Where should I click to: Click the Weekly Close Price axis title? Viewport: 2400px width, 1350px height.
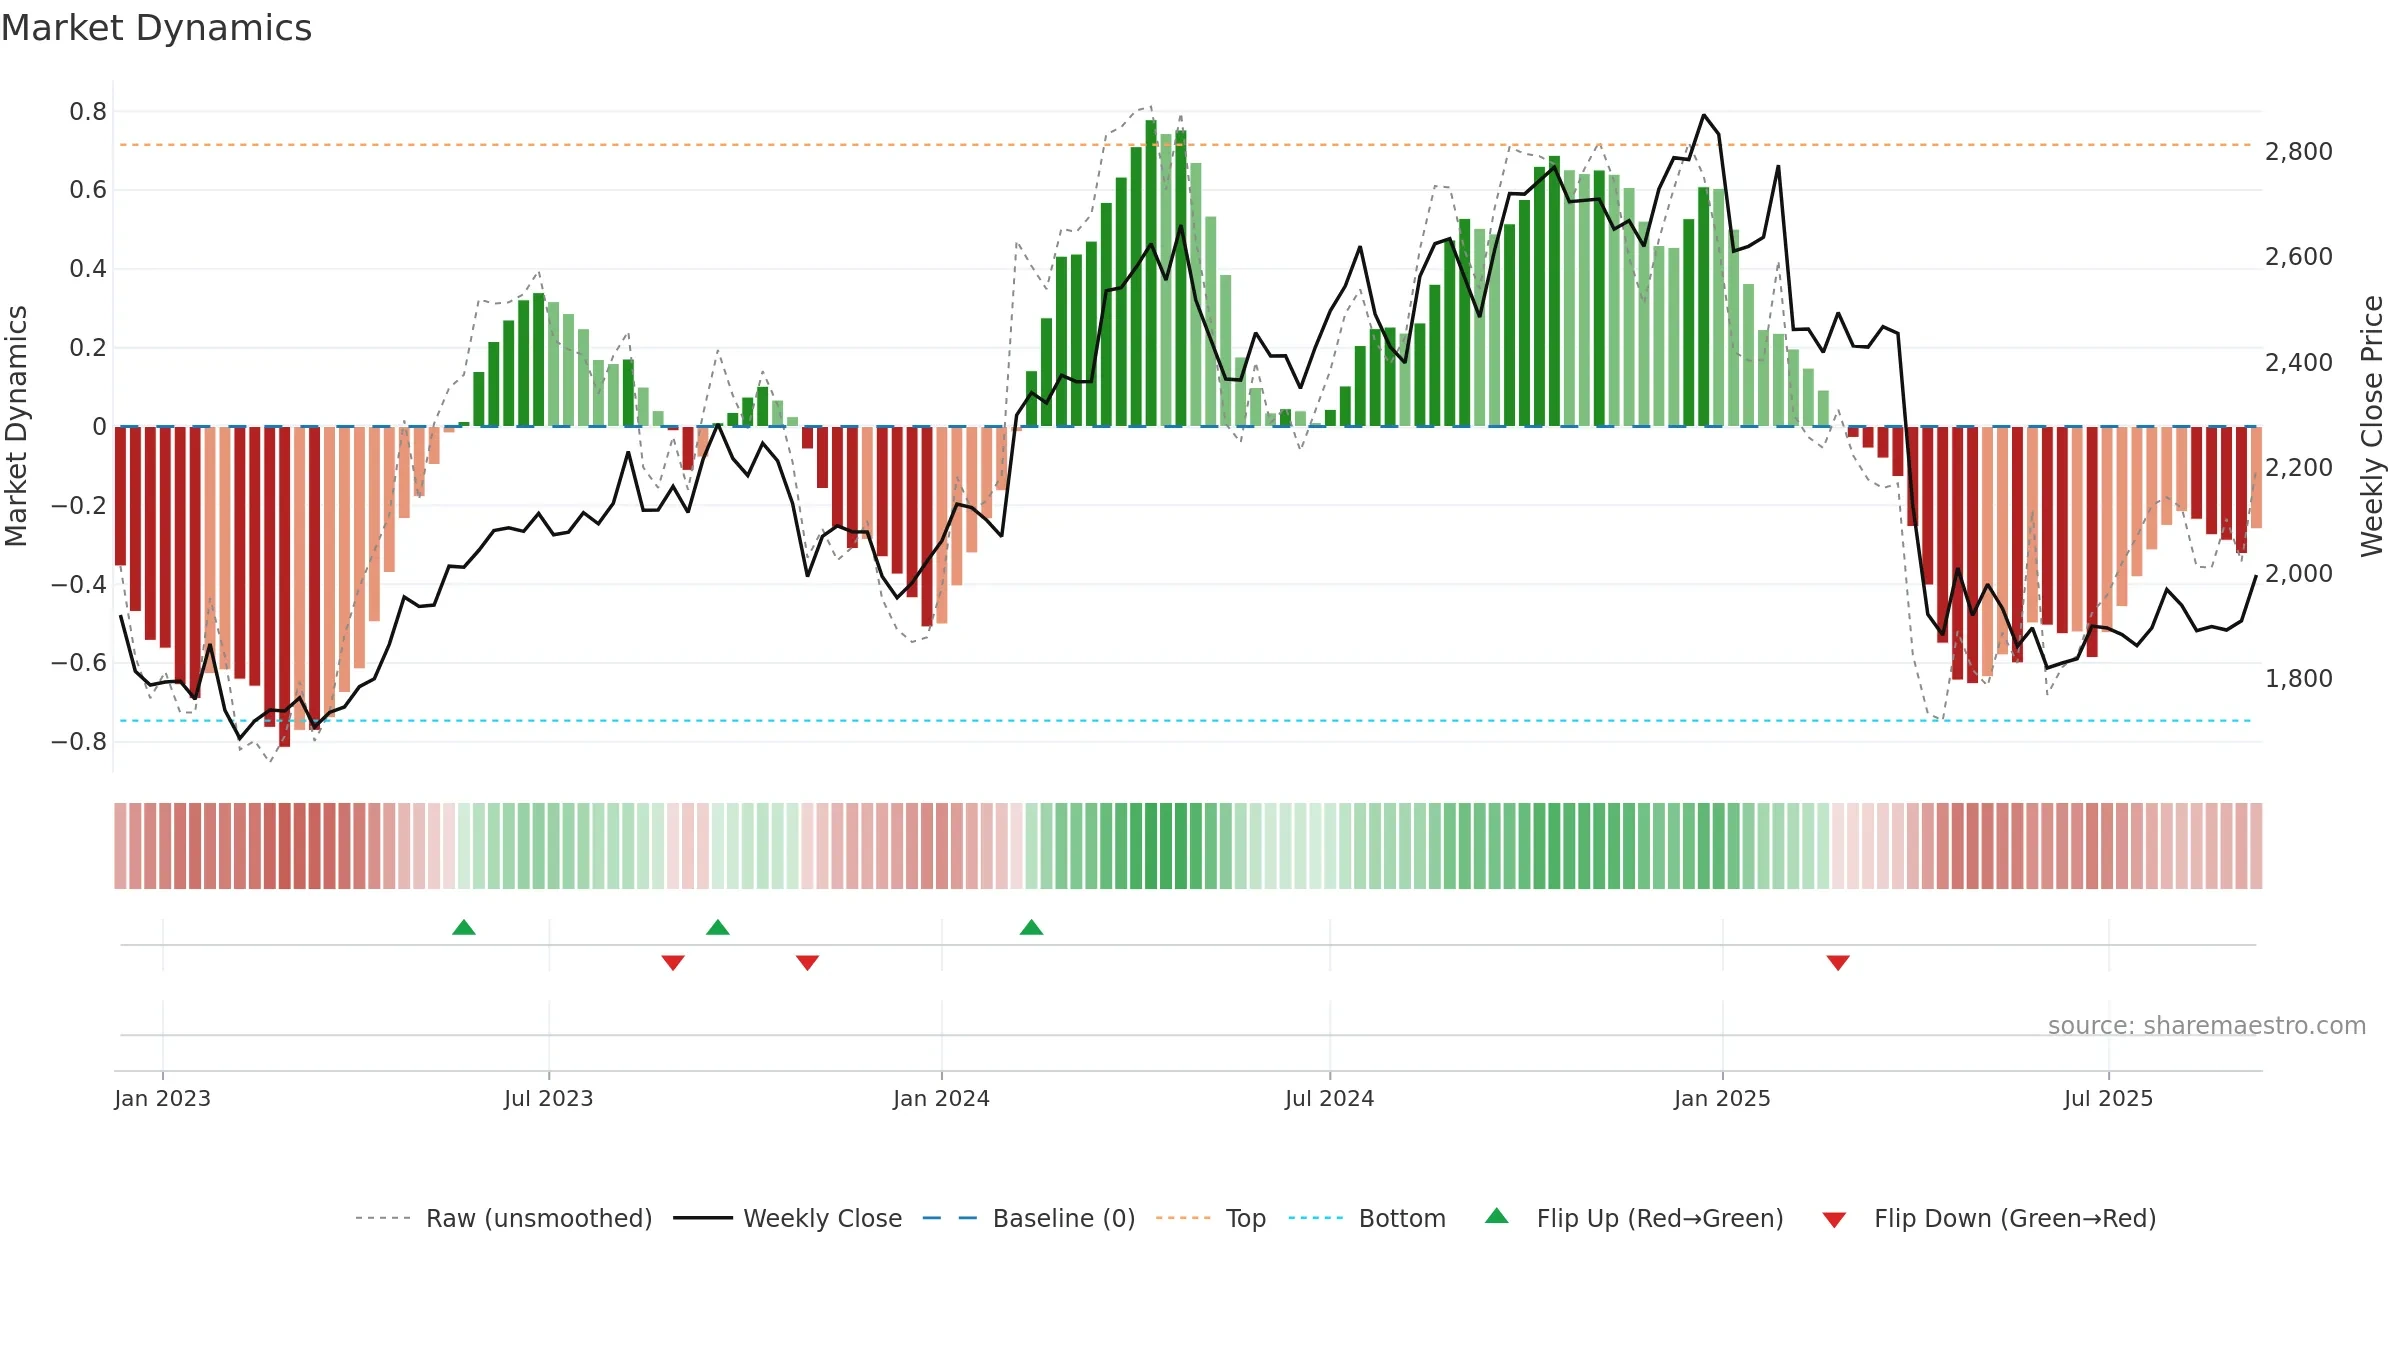2372,426
